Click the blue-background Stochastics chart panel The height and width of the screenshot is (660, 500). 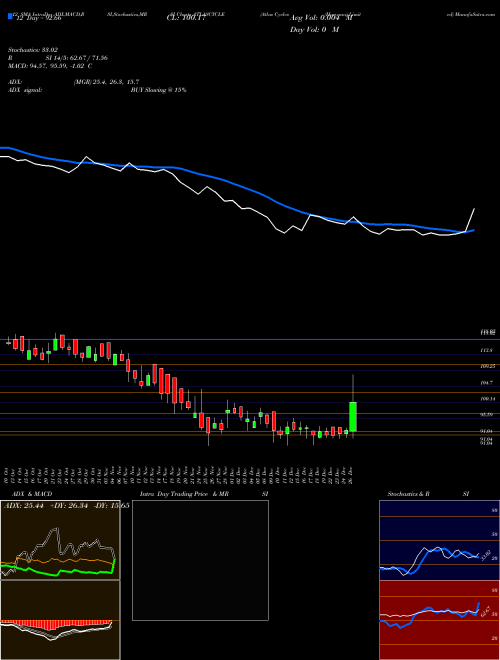pyautogui.click(x=439, y=540)
